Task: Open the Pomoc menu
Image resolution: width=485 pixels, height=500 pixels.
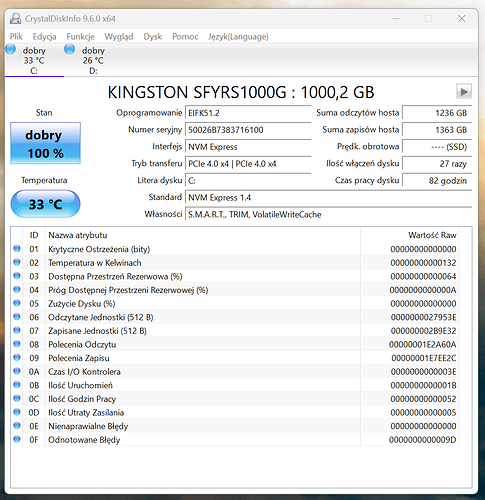Action: pyautogui.click(x=185, y=36)
